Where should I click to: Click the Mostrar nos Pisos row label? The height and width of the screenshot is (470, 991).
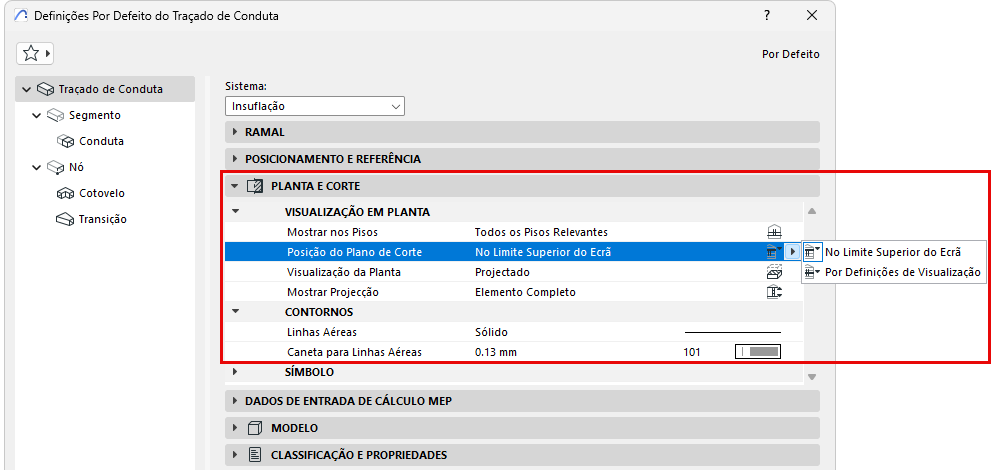(332, 232)
